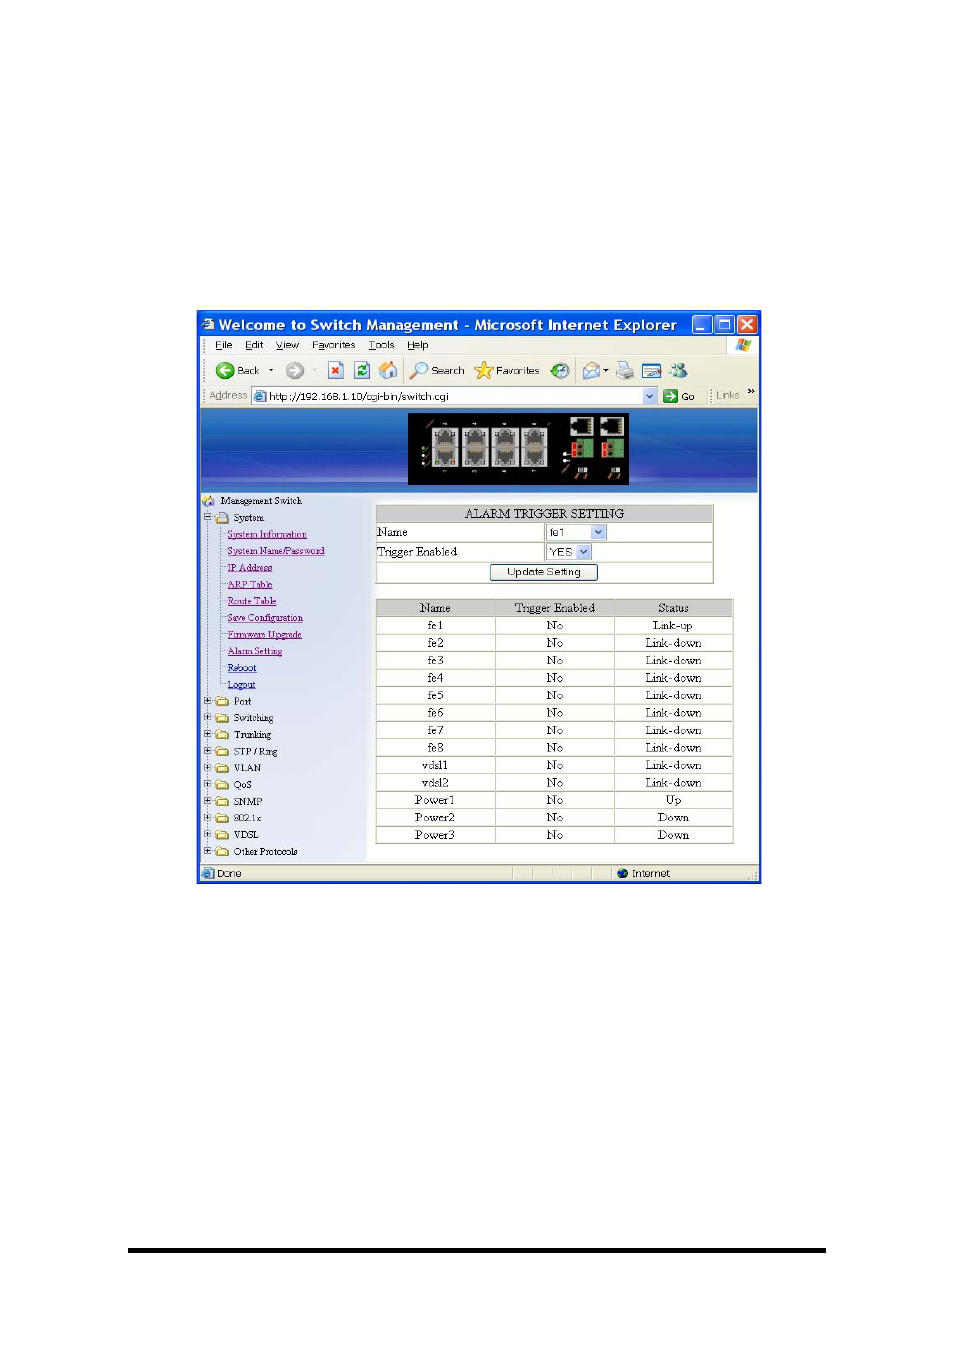Click the Up status for Power1

(674, 800)
